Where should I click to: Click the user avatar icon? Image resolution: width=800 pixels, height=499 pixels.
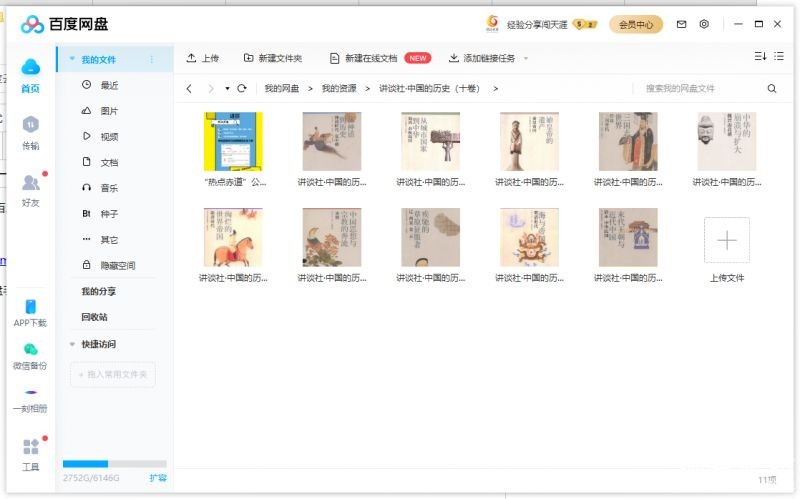coord(492,23)
